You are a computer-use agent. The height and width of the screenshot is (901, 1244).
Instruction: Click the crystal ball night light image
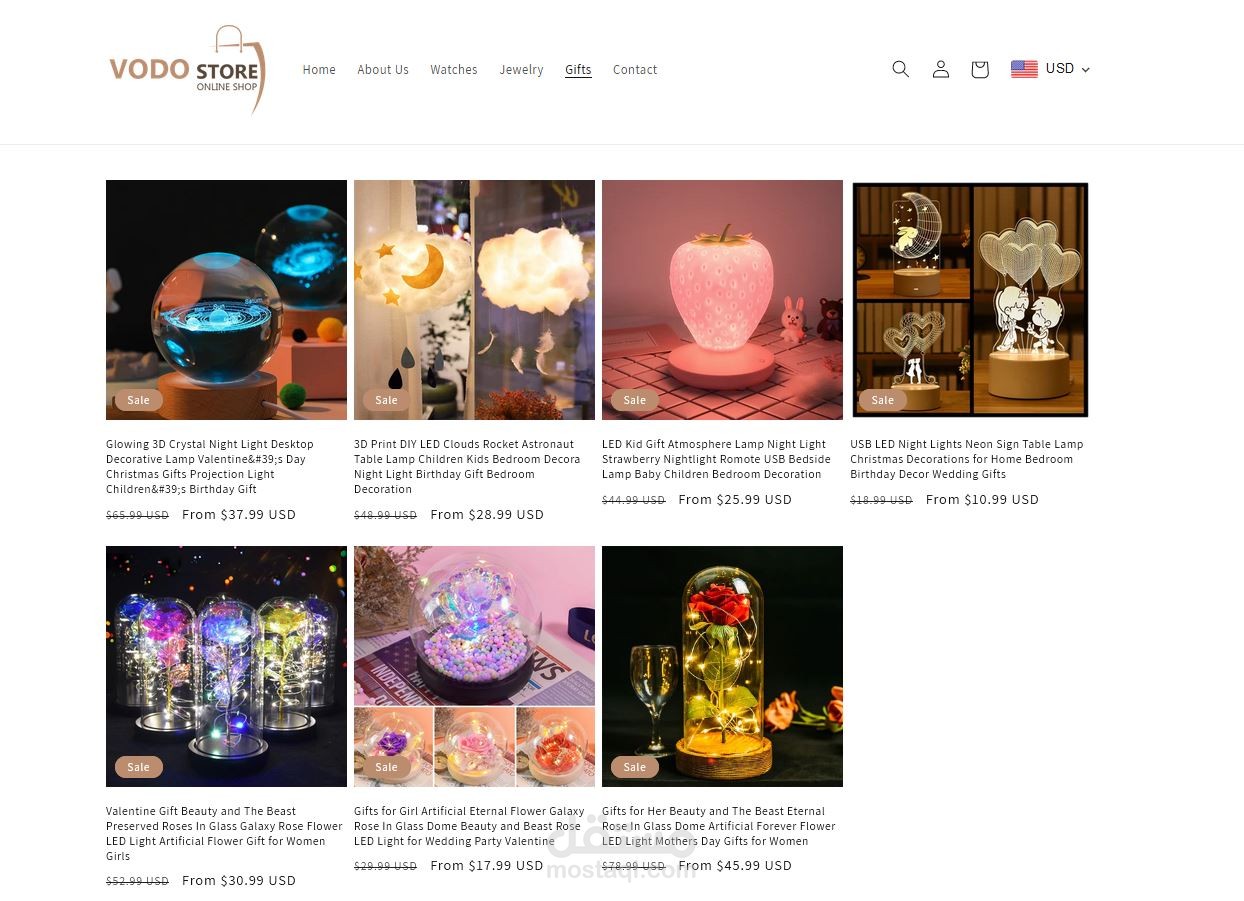tap(226, 300)
